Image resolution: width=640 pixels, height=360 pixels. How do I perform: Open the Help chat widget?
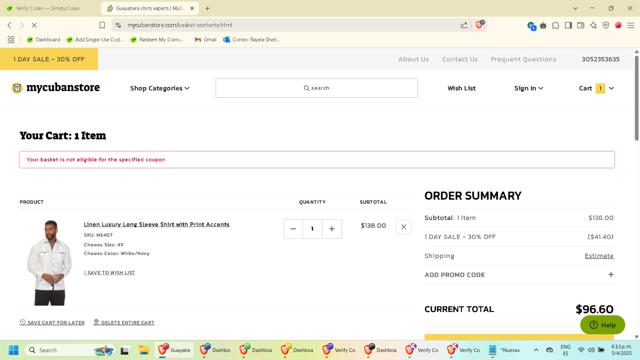click(602, 325)
